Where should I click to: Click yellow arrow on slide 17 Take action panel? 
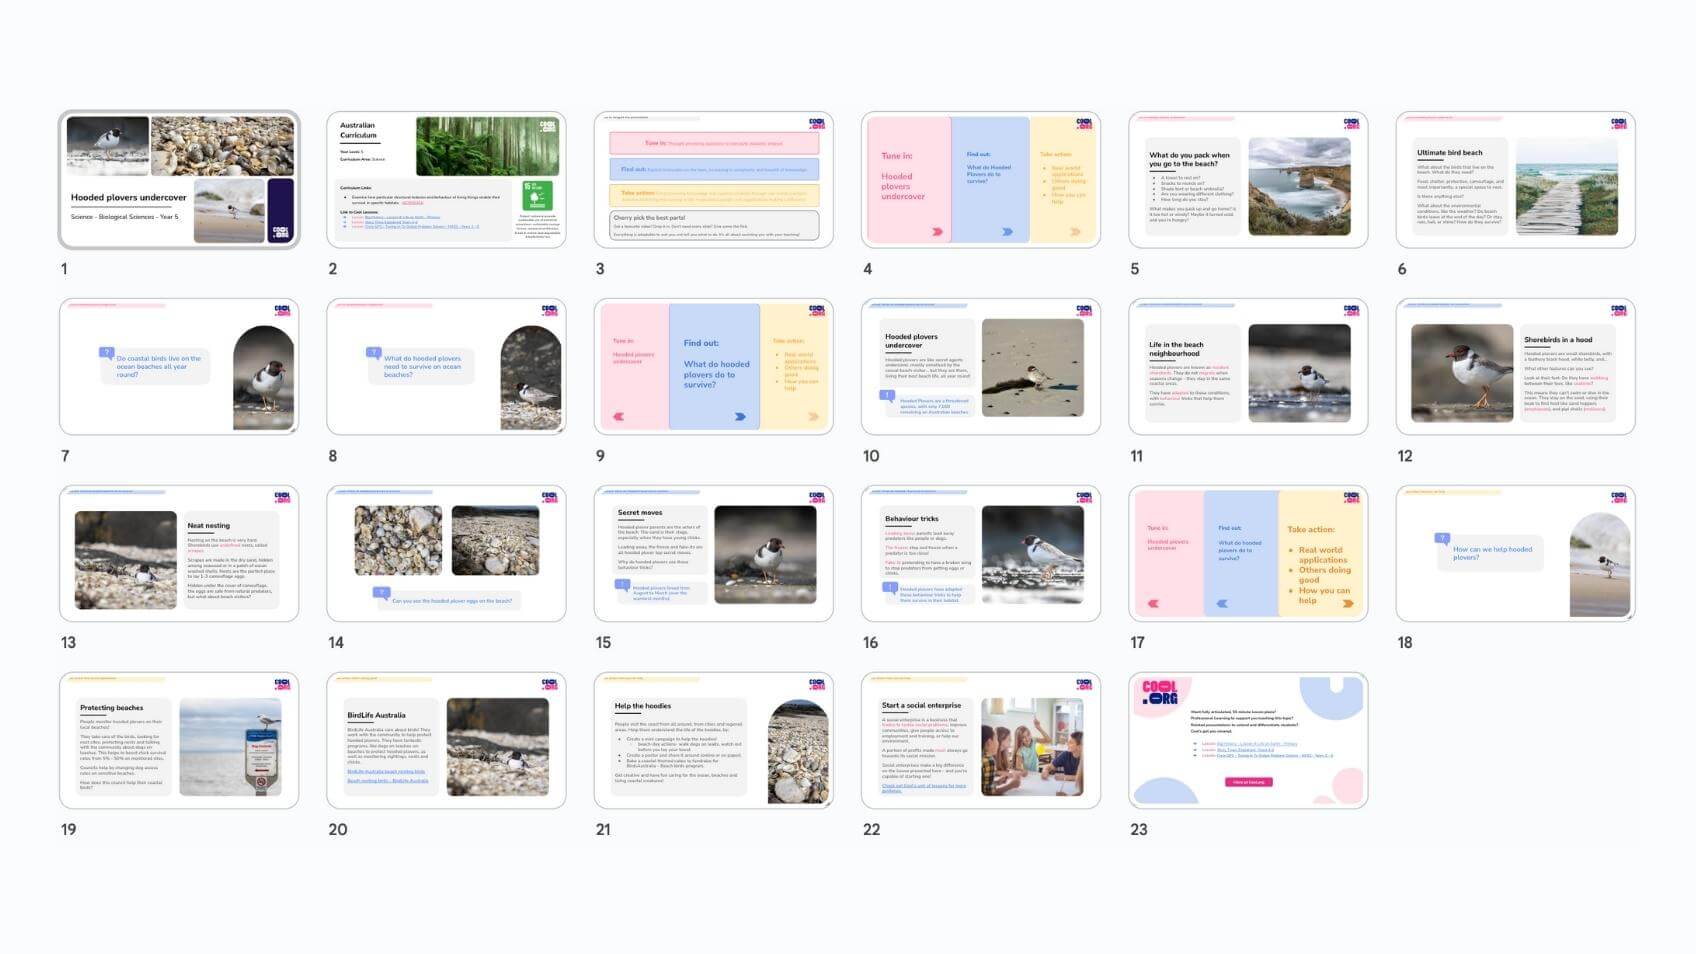1347,604
